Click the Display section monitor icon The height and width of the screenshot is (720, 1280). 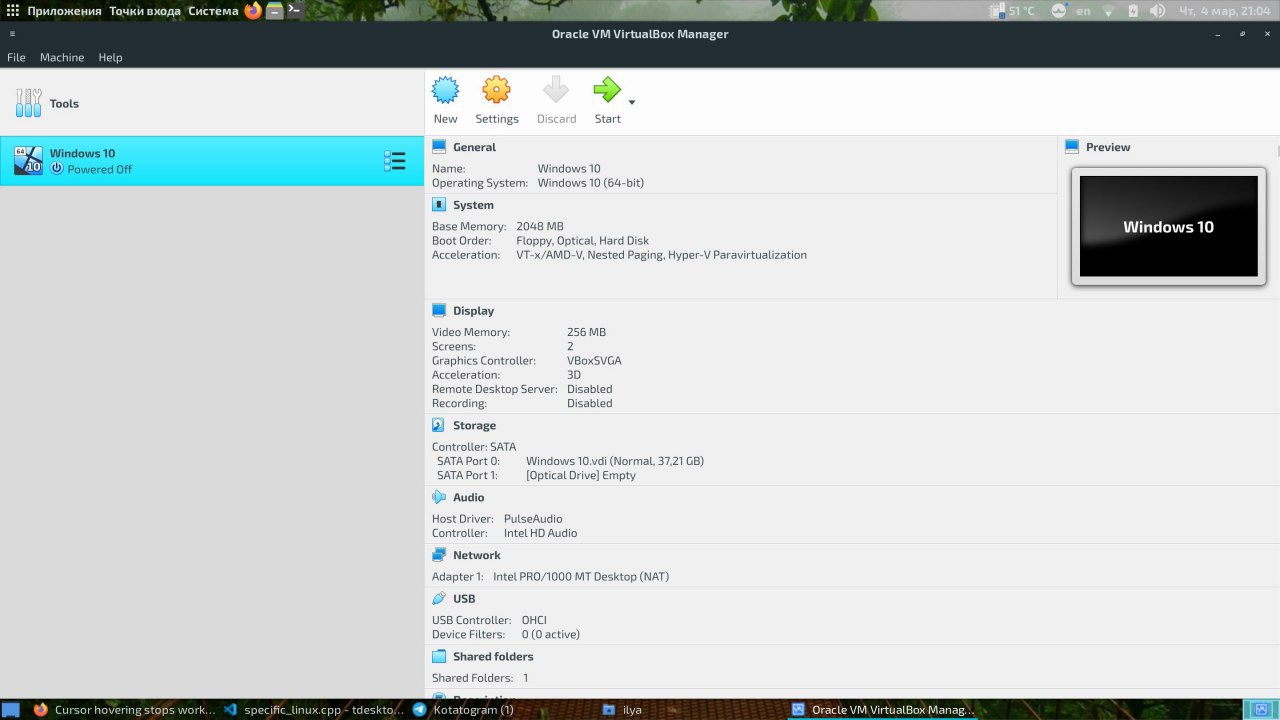coord(439,311)
